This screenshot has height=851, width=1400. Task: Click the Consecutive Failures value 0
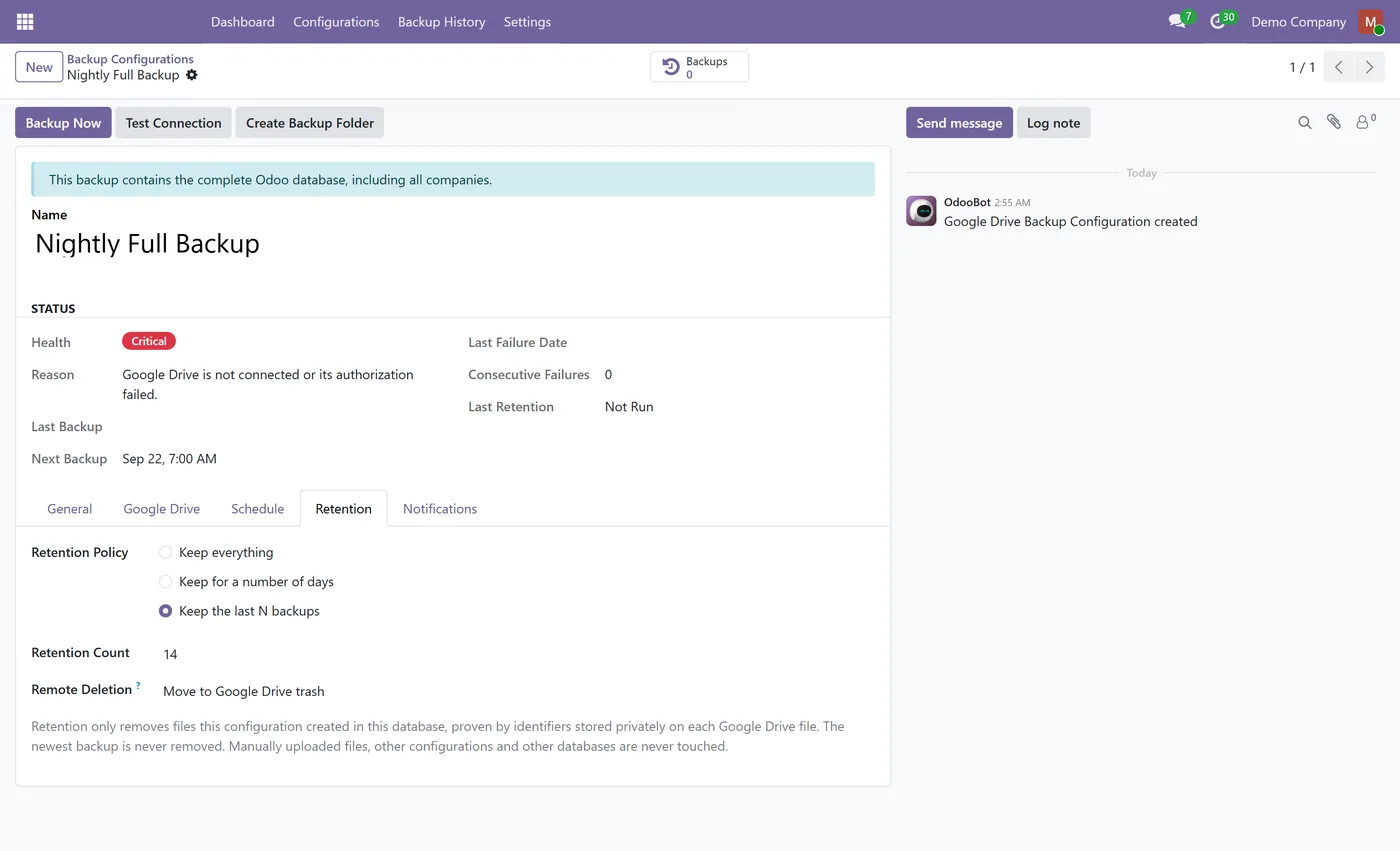[608, 375]
